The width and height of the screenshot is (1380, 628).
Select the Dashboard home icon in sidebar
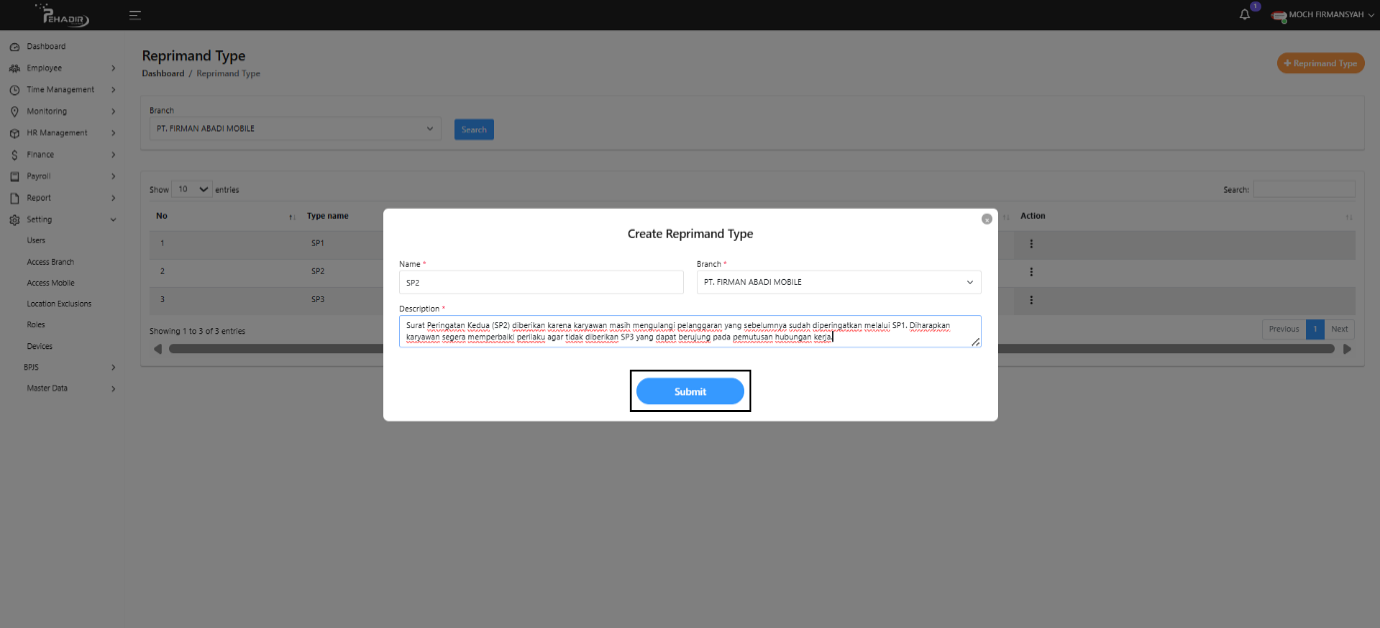[x=14, y=46]
